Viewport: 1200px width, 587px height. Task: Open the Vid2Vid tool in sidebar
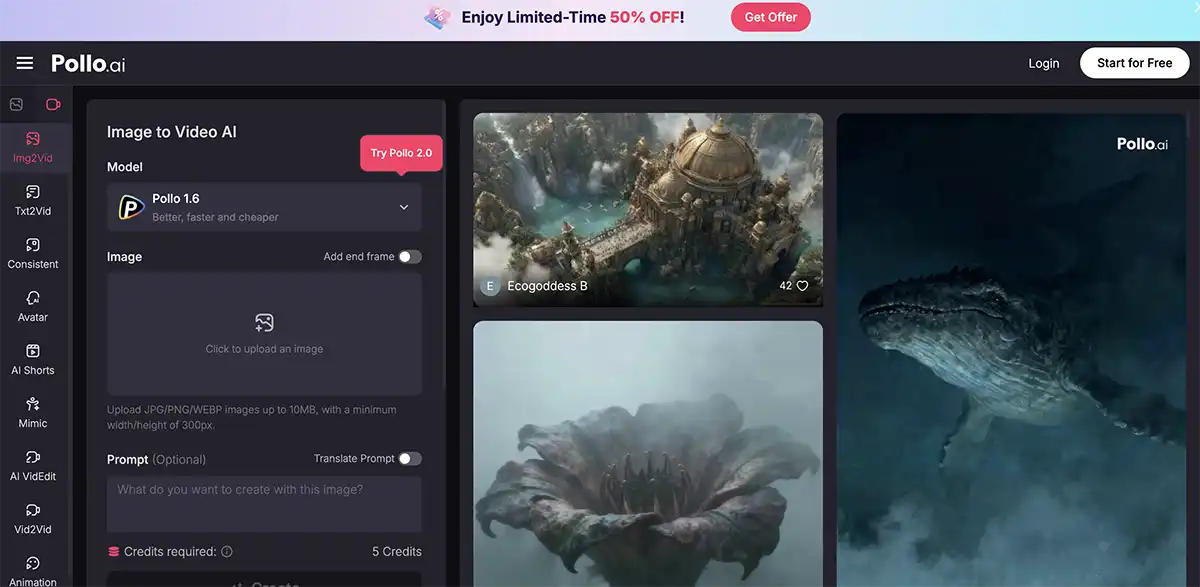(x=33, y=518)
